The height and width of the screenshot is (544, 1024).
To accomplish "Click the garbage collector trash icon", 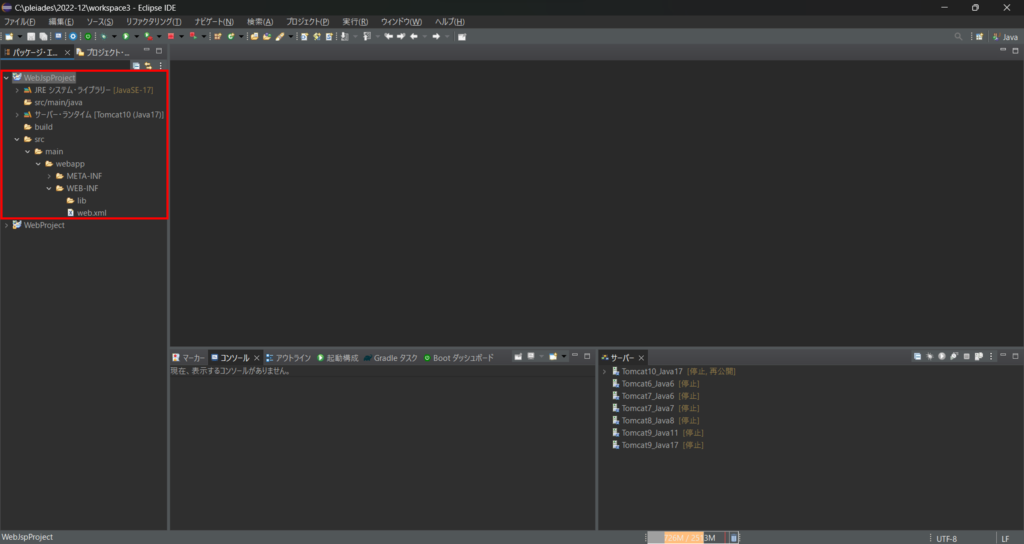I will tap(735, 538).
